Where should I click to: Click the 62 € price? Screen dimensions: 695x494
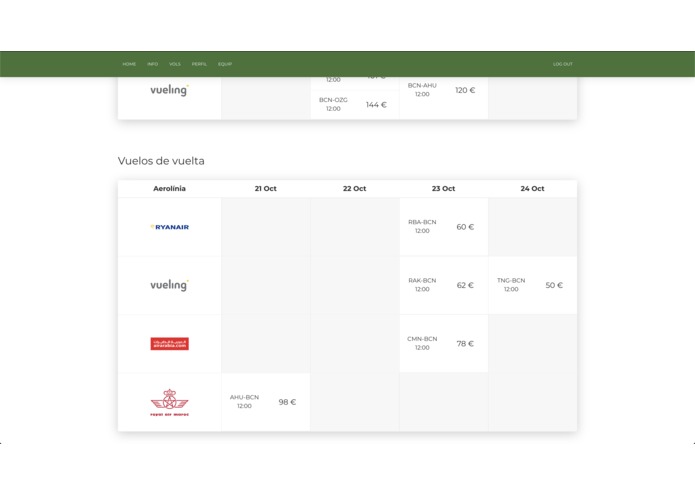click(465, 285)
